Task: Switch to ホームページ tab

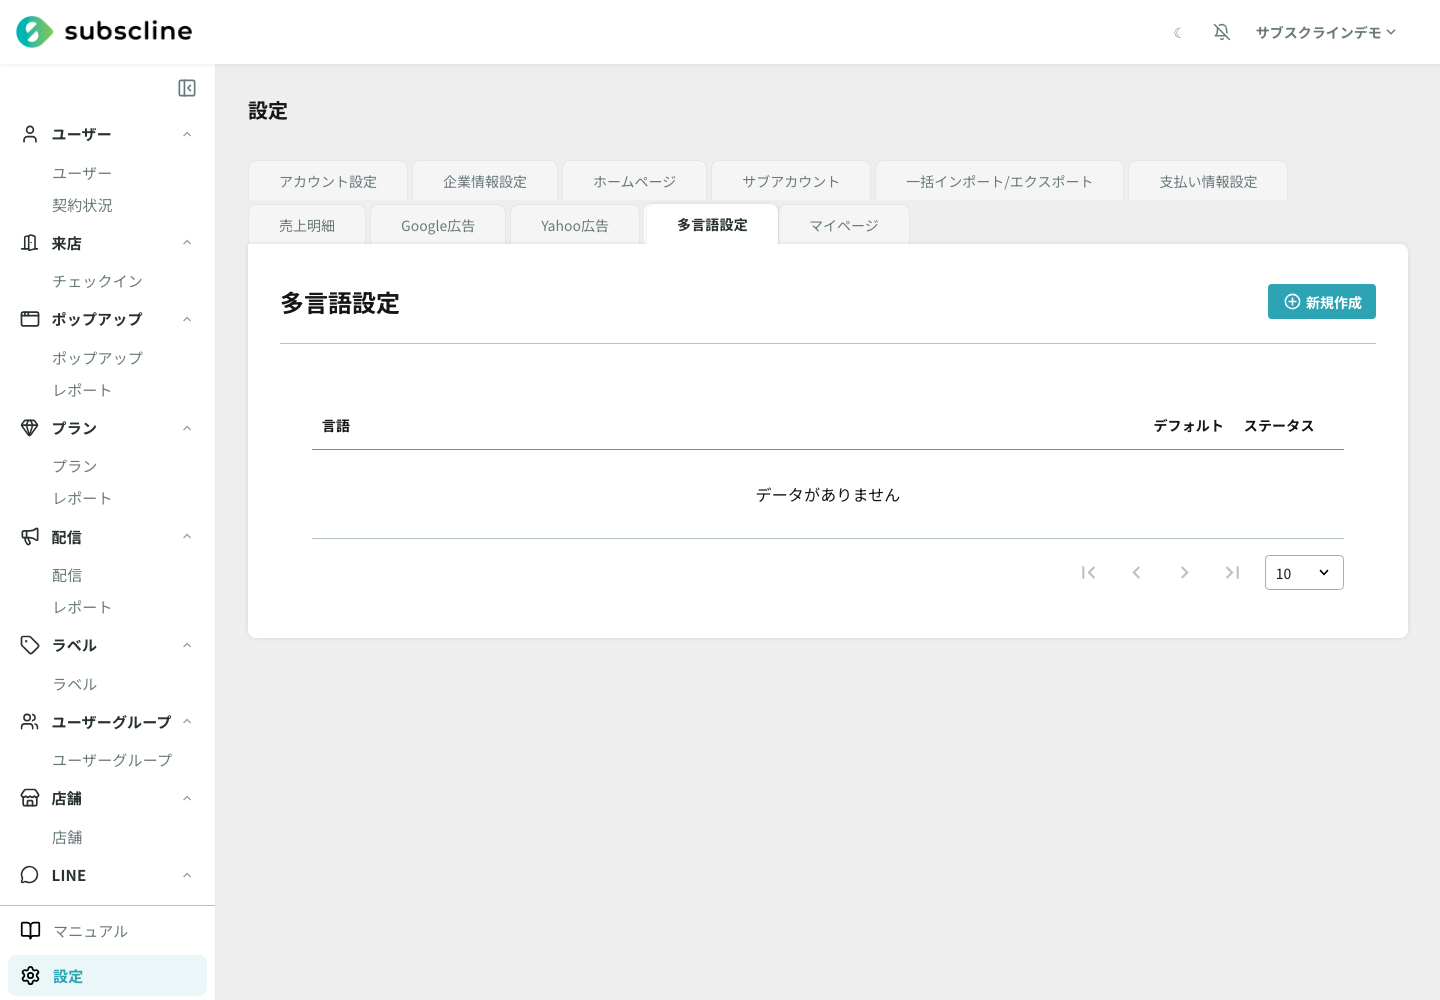Action: pyautogui.click(x=635, y=181)
